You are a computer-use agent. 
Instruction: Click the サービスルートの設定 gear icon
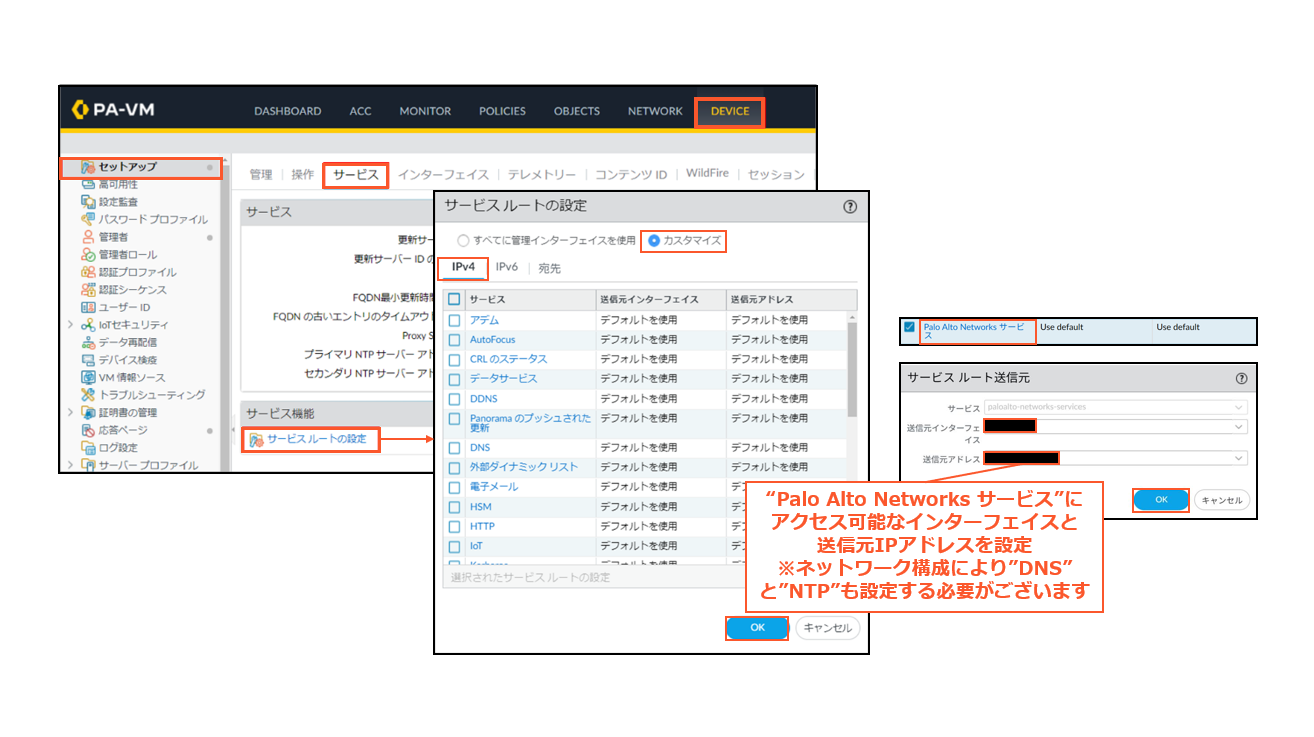(x=256, y=439)
